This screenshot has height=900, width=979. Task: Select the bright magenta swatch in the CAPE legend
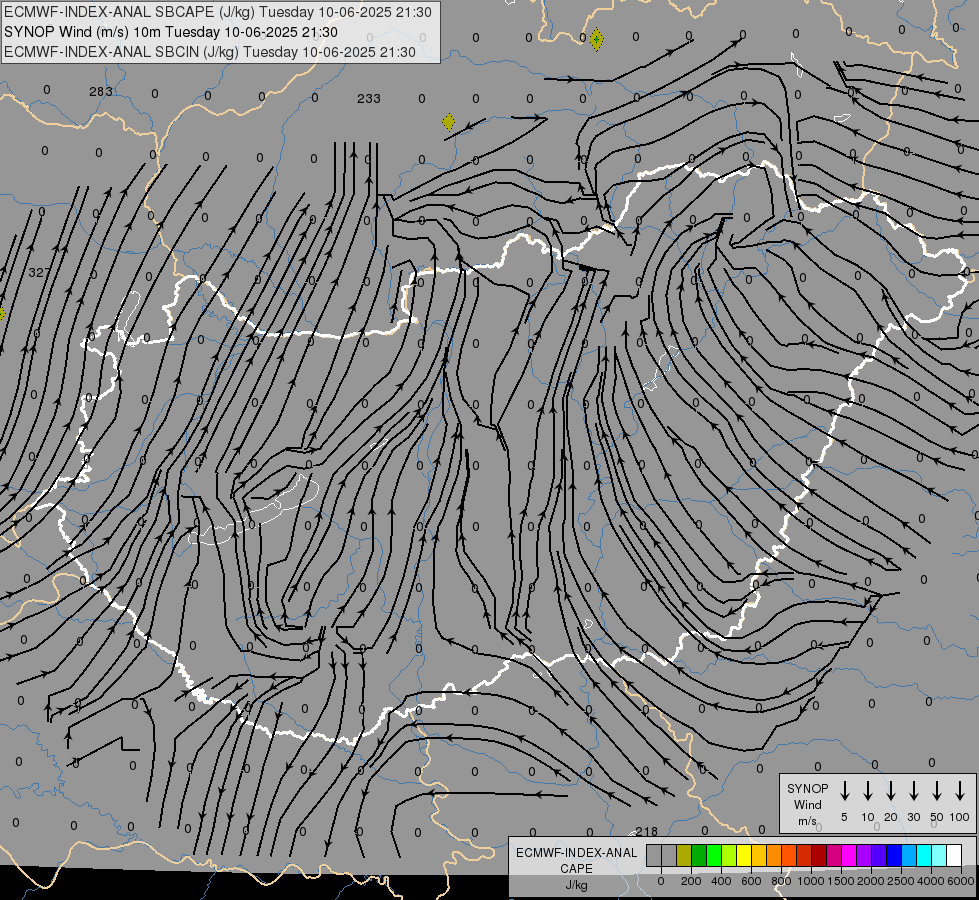(x=849, y=855)
